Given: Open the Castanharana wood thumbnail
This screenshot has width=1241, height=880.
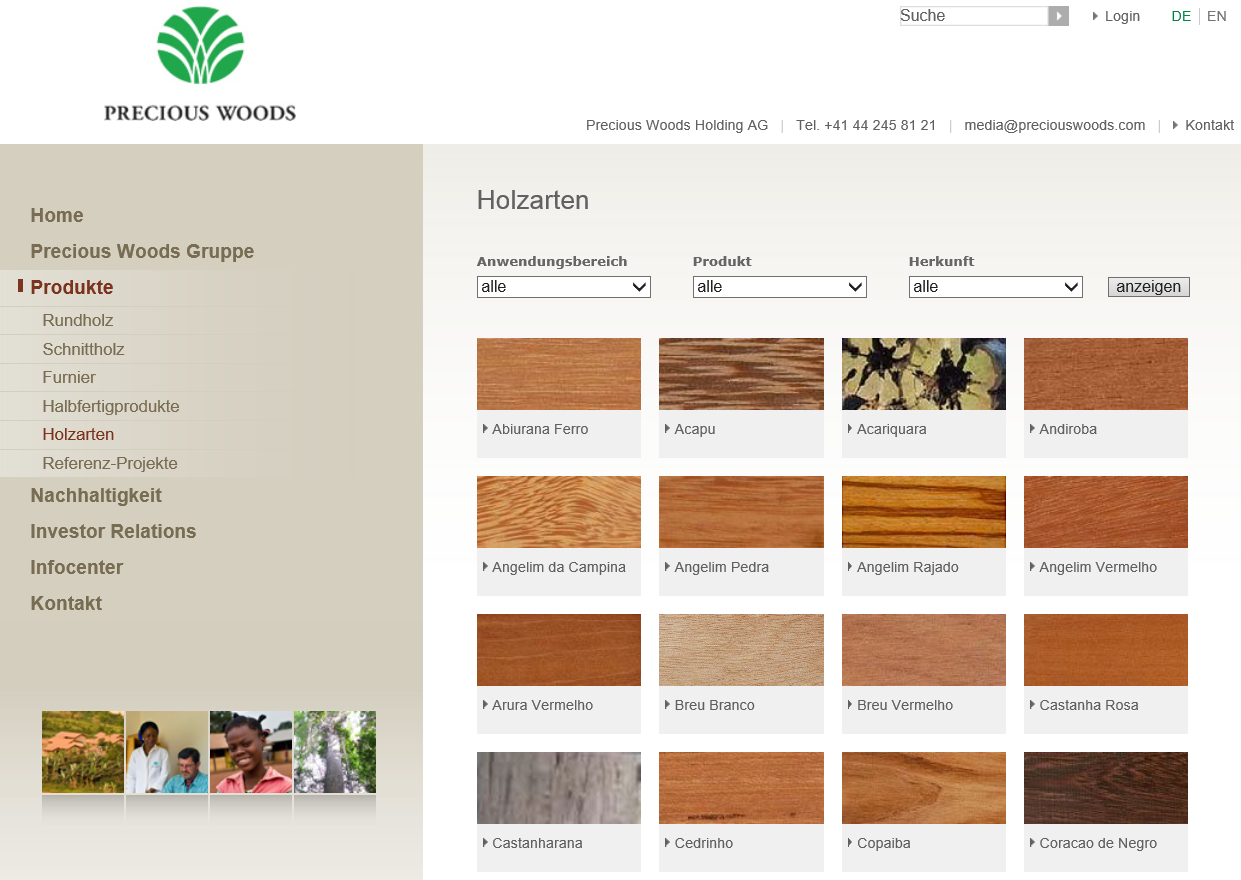Looking at the screenshot, I should [559, 788].
